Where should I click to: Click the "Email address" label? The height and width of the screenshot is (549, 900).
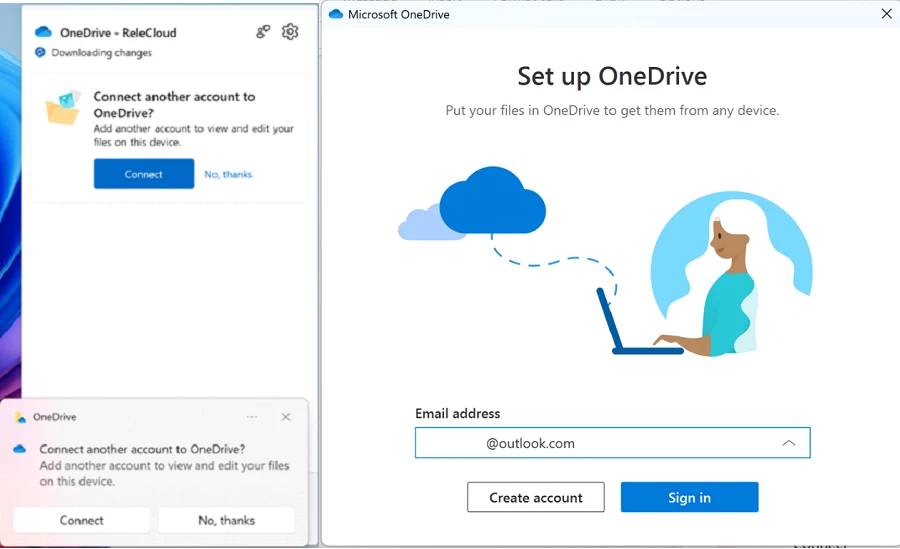(457, 413)
